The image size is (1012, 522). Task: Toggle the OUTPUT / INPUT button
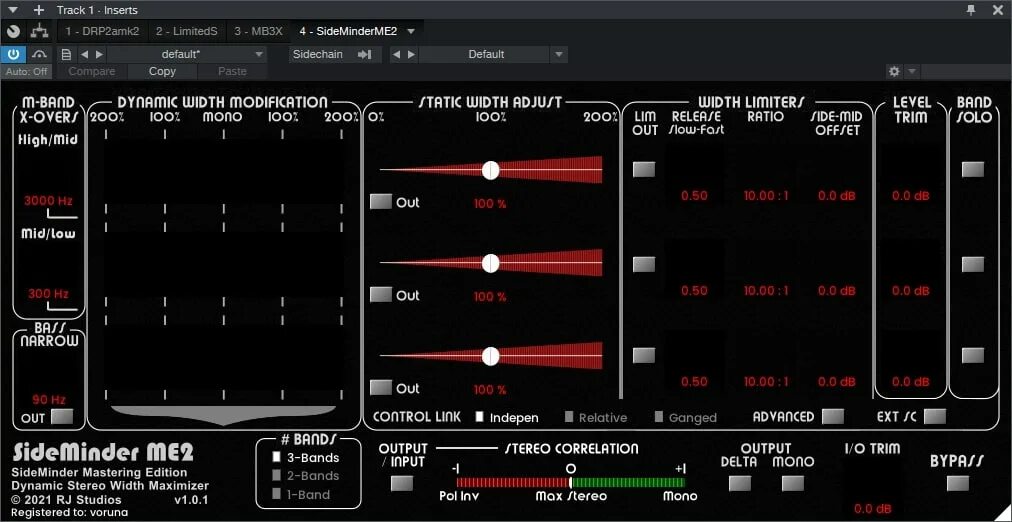402,483
